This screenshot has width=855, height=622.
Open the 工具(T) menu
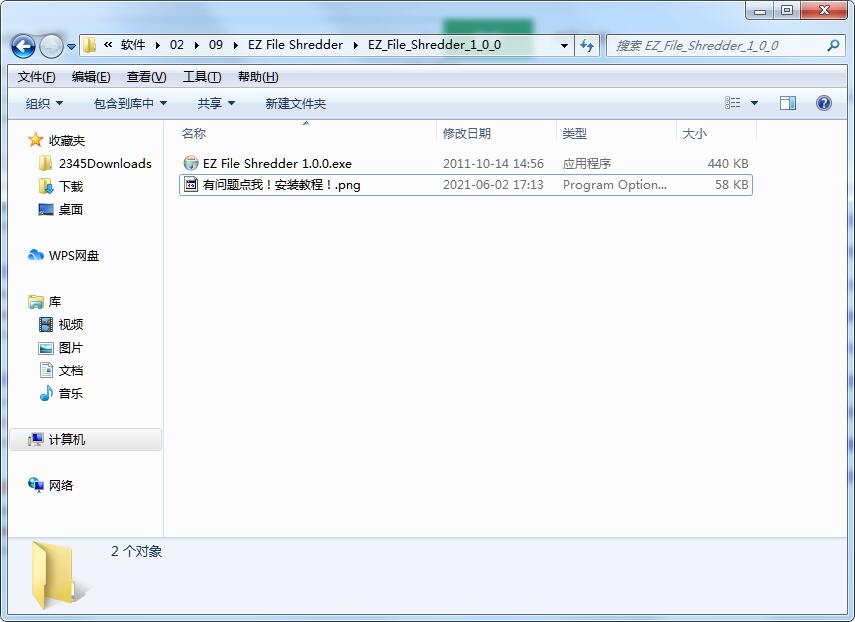(x=202, y=77)
